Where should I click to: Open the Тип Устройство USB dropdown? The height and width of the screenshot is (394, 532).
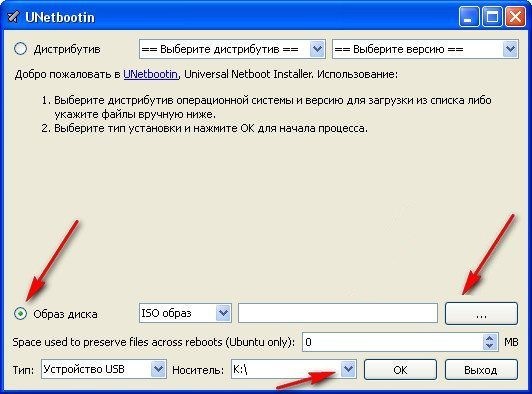click(104, 369)
